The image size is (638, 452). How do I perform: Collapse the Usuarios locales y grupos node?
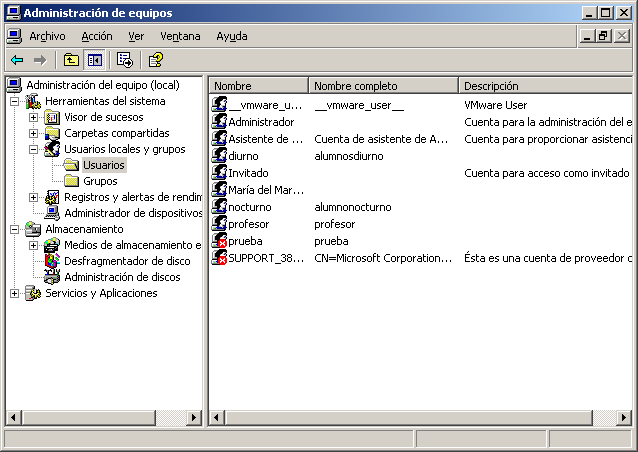pos(33,149)
